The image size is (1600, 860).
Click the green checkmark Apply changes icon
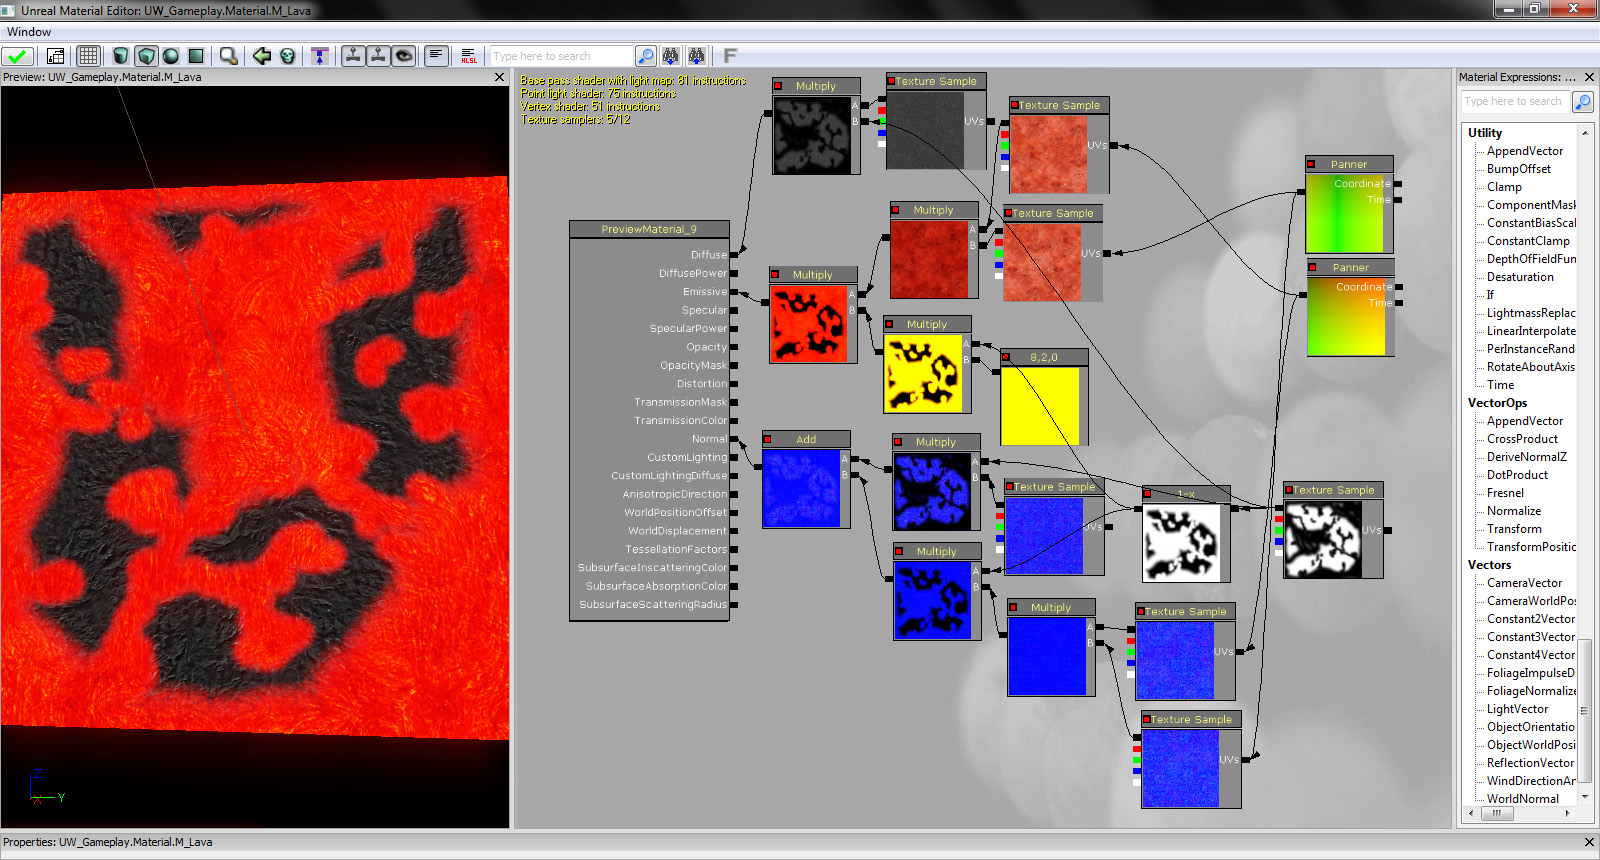tap(17, 56)
